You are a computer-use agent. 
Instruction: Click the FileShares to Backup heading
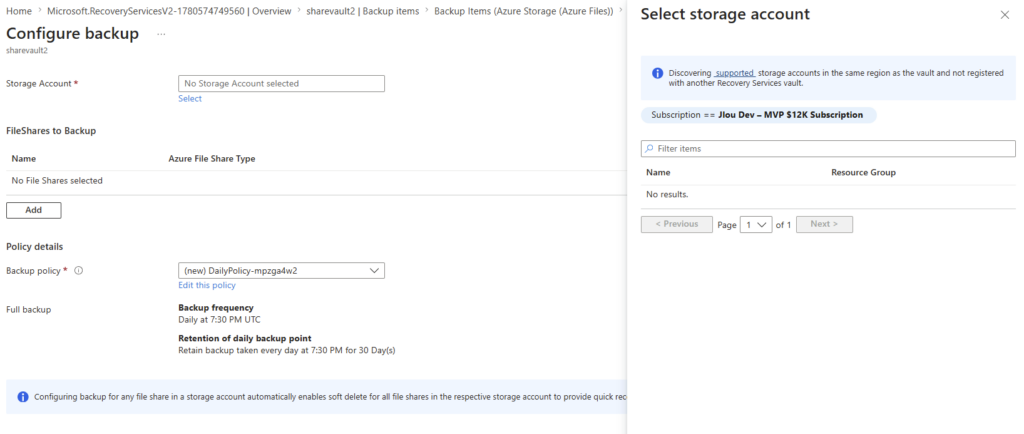click(51, 131)
